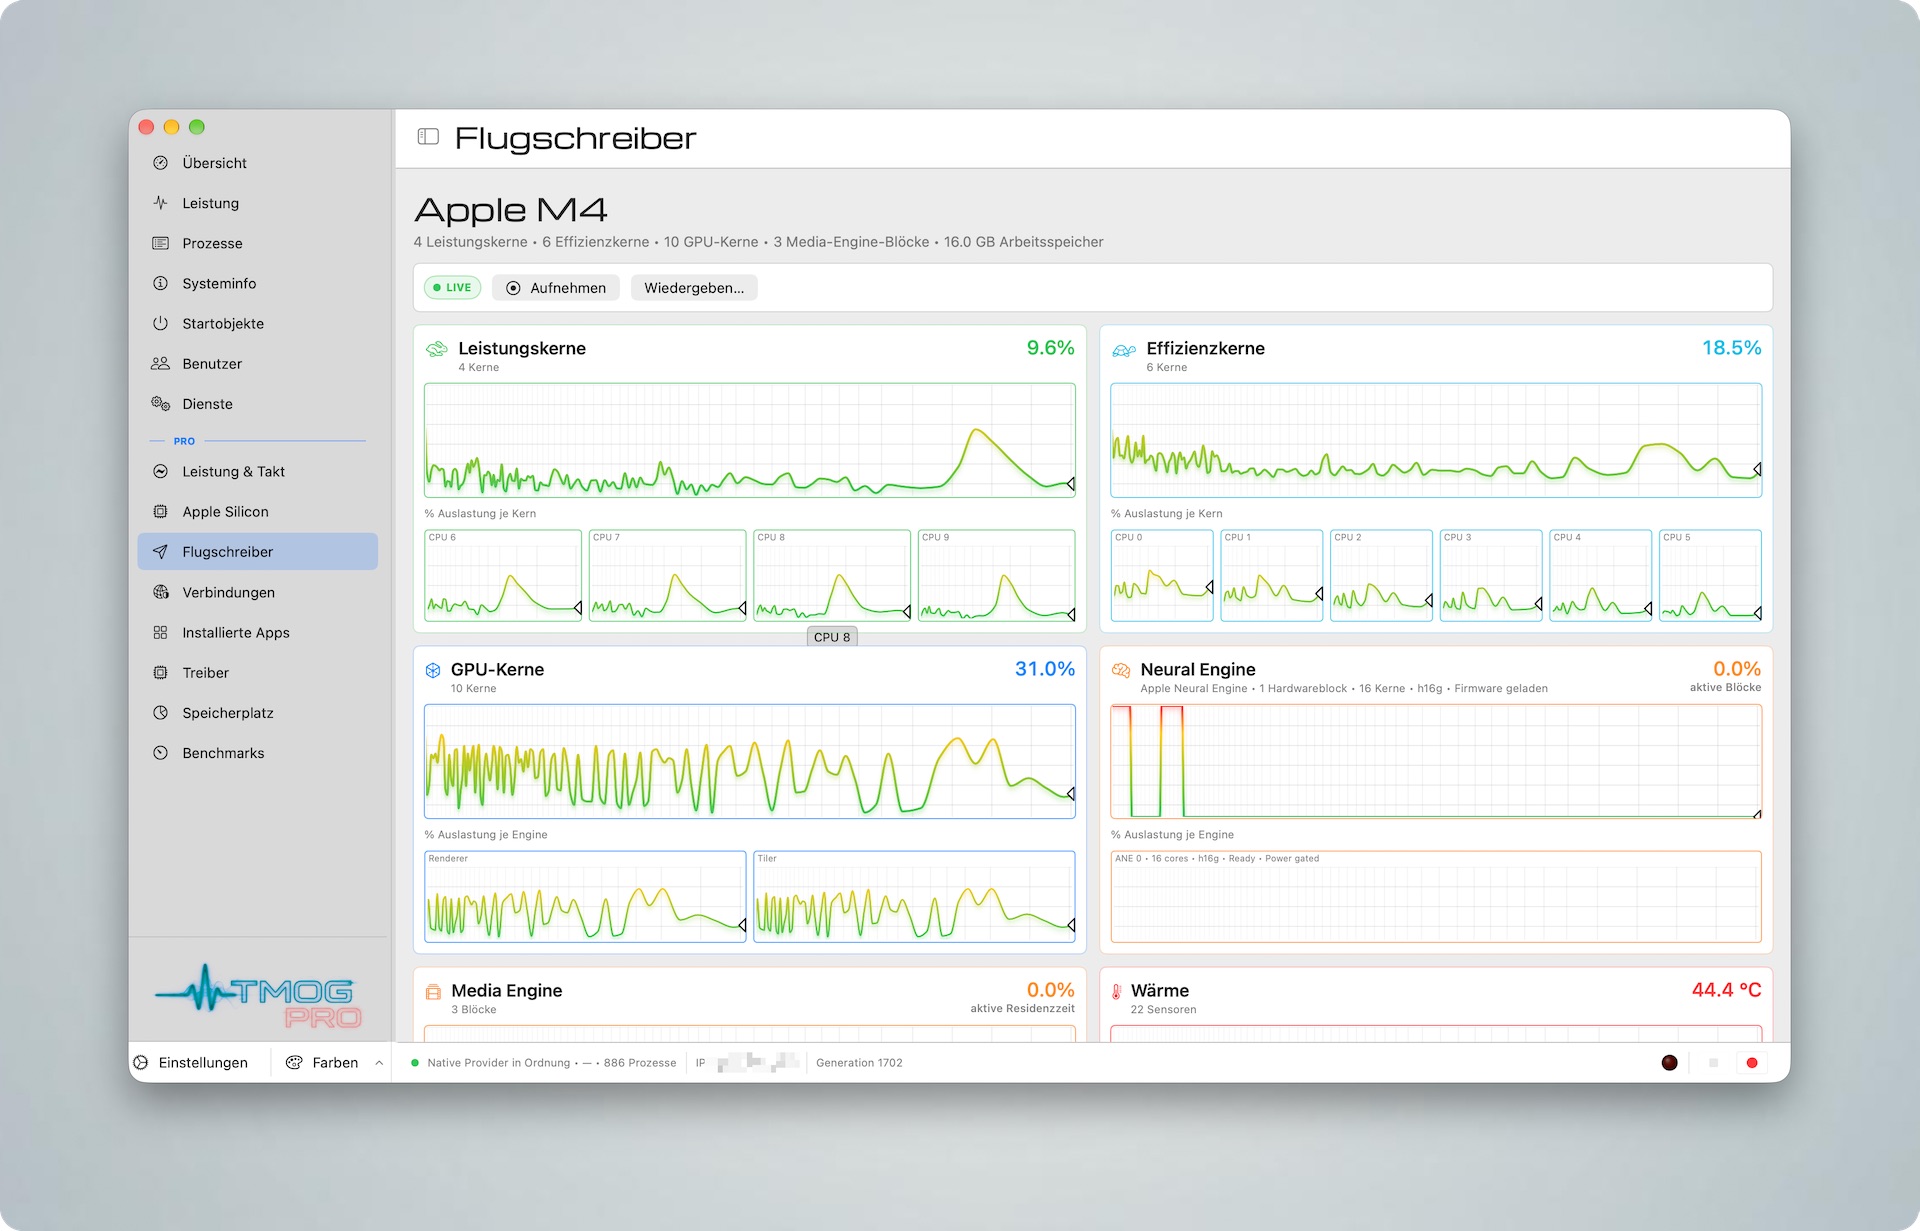Viewport: 1920px width, 1231px height.
Task: Select the Apple Silicon sidebar item
Action: [x=257, y=511]
